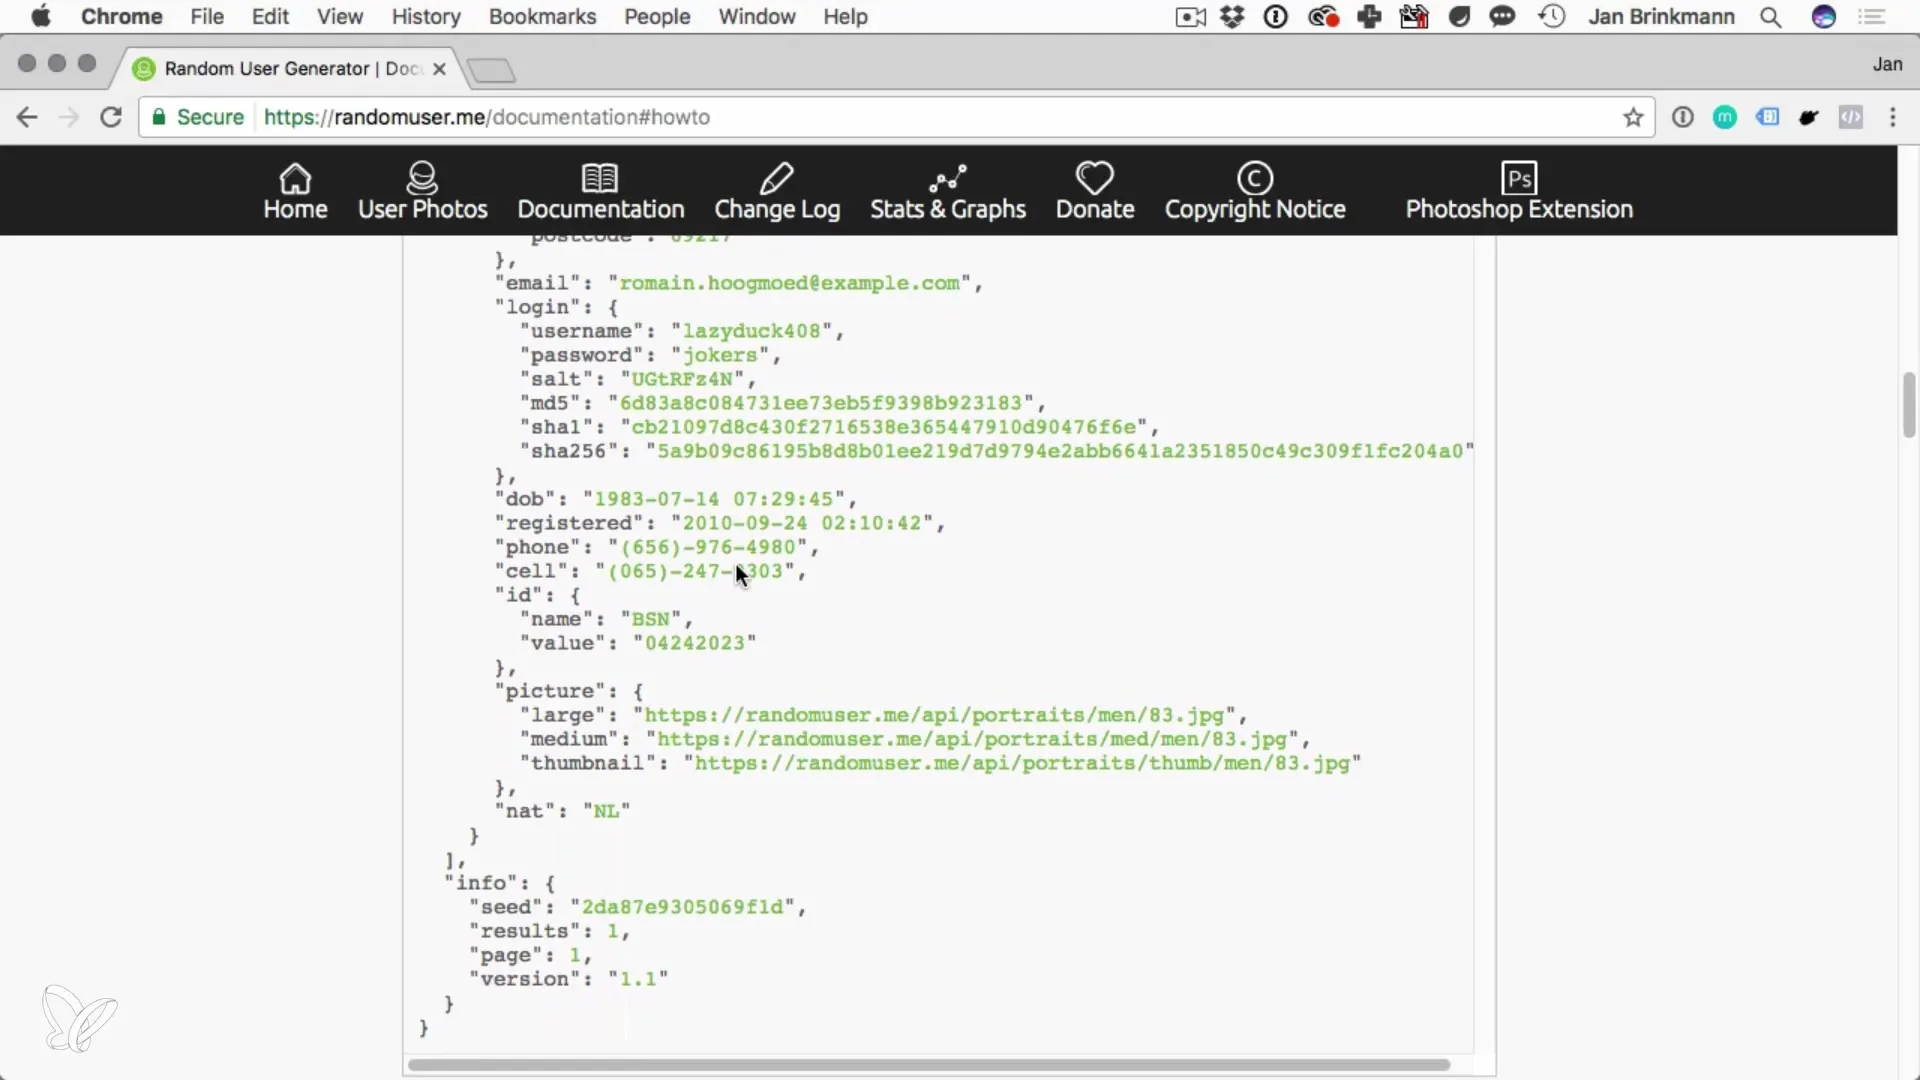Bookmark this page with the star
Viewport: 1920px width, 1080px height.
pyautogui.click(x=1633, y=117)
